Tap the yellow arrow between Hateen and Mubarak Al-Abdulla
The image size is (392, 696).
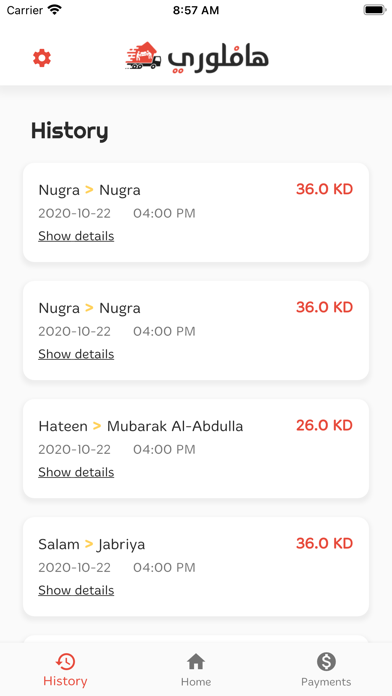pyautogui.click(x=97, y=426)
